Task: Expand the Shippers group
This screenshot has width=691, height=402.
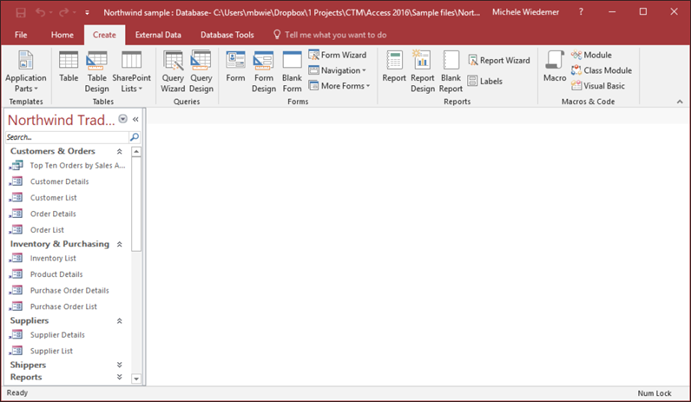Action: pyautogui.click(x=119, y=365)
